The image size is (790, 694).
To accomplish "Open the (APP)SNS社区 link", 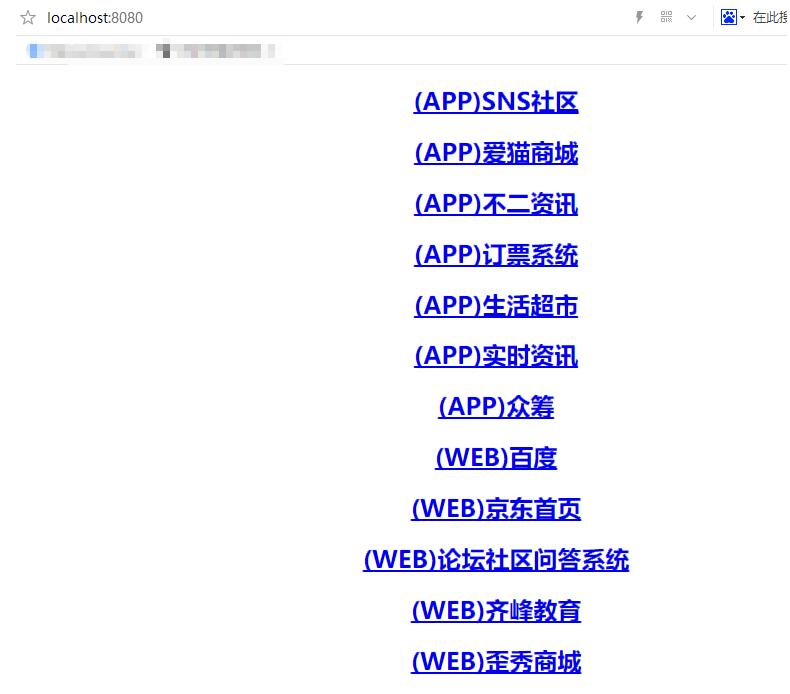I will coord(496,102).
